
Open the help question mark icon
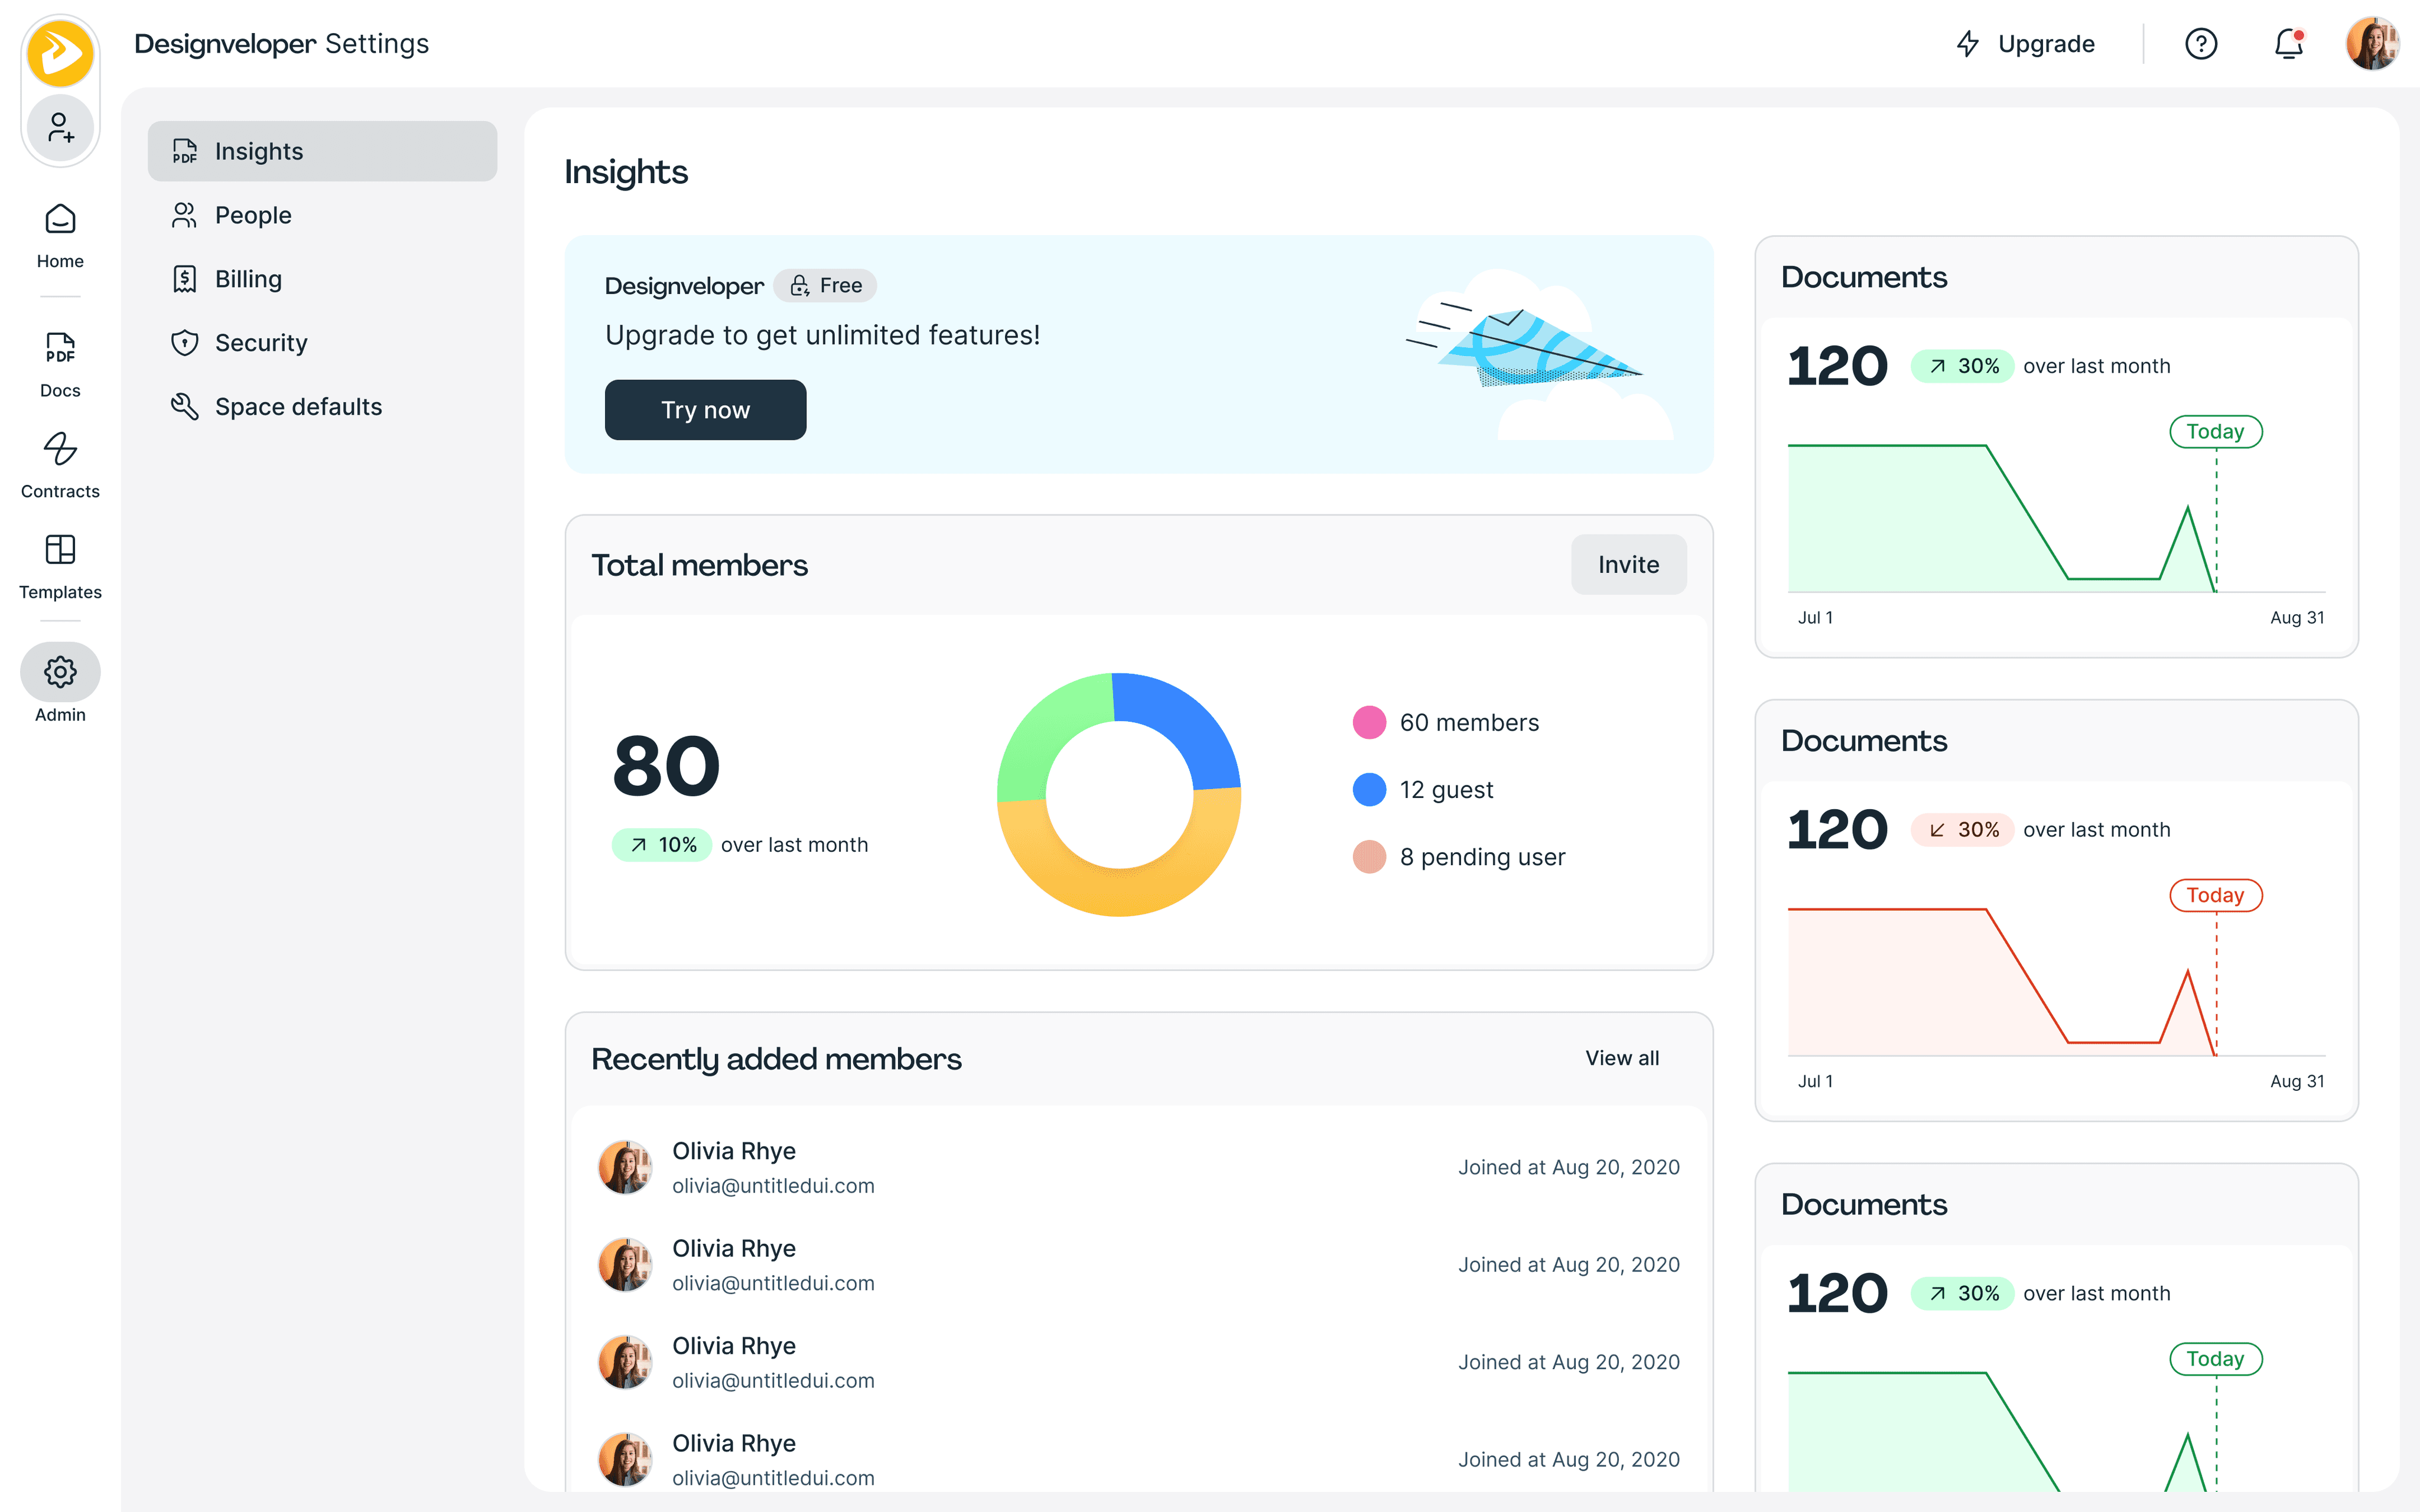tap(2200, 44)
